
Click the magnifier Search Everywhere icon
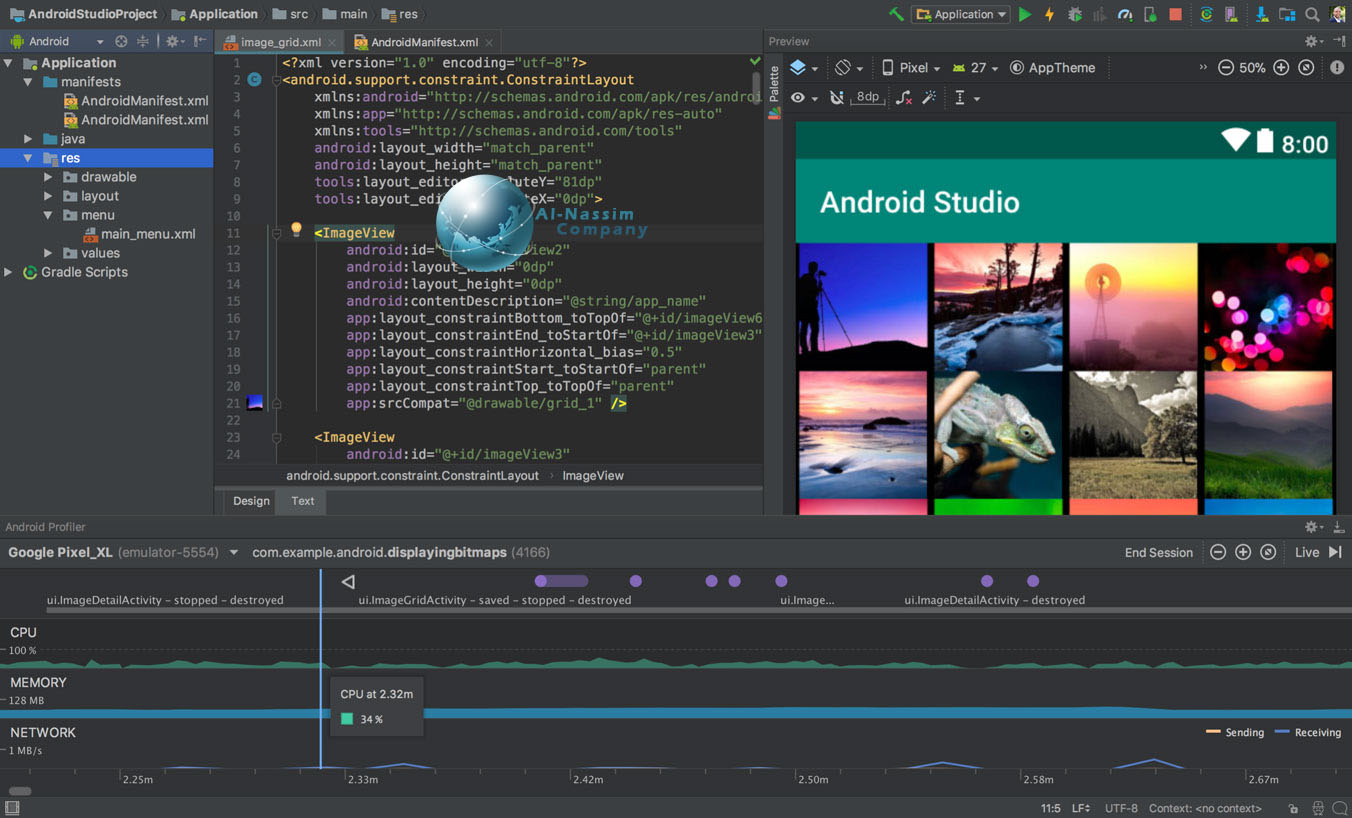point(1312,14)
